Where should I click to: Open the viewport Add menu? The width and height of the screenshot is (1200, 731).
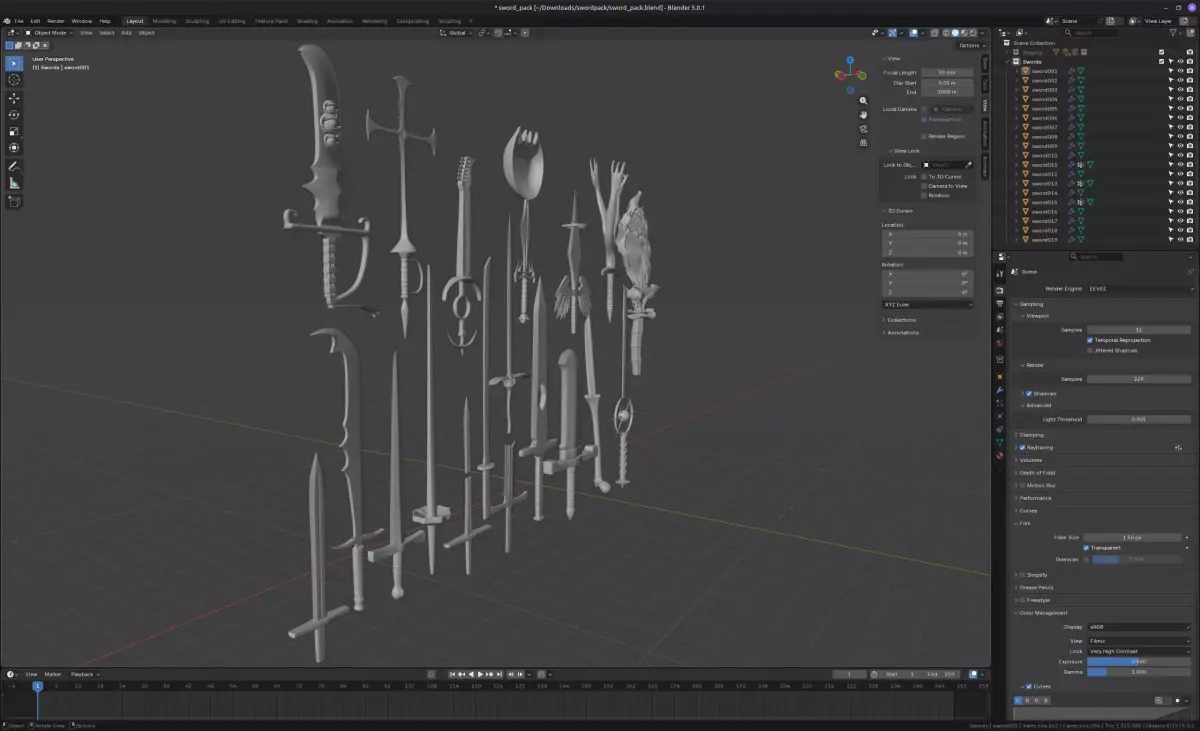pyautogui.click(x=126, y=32)
